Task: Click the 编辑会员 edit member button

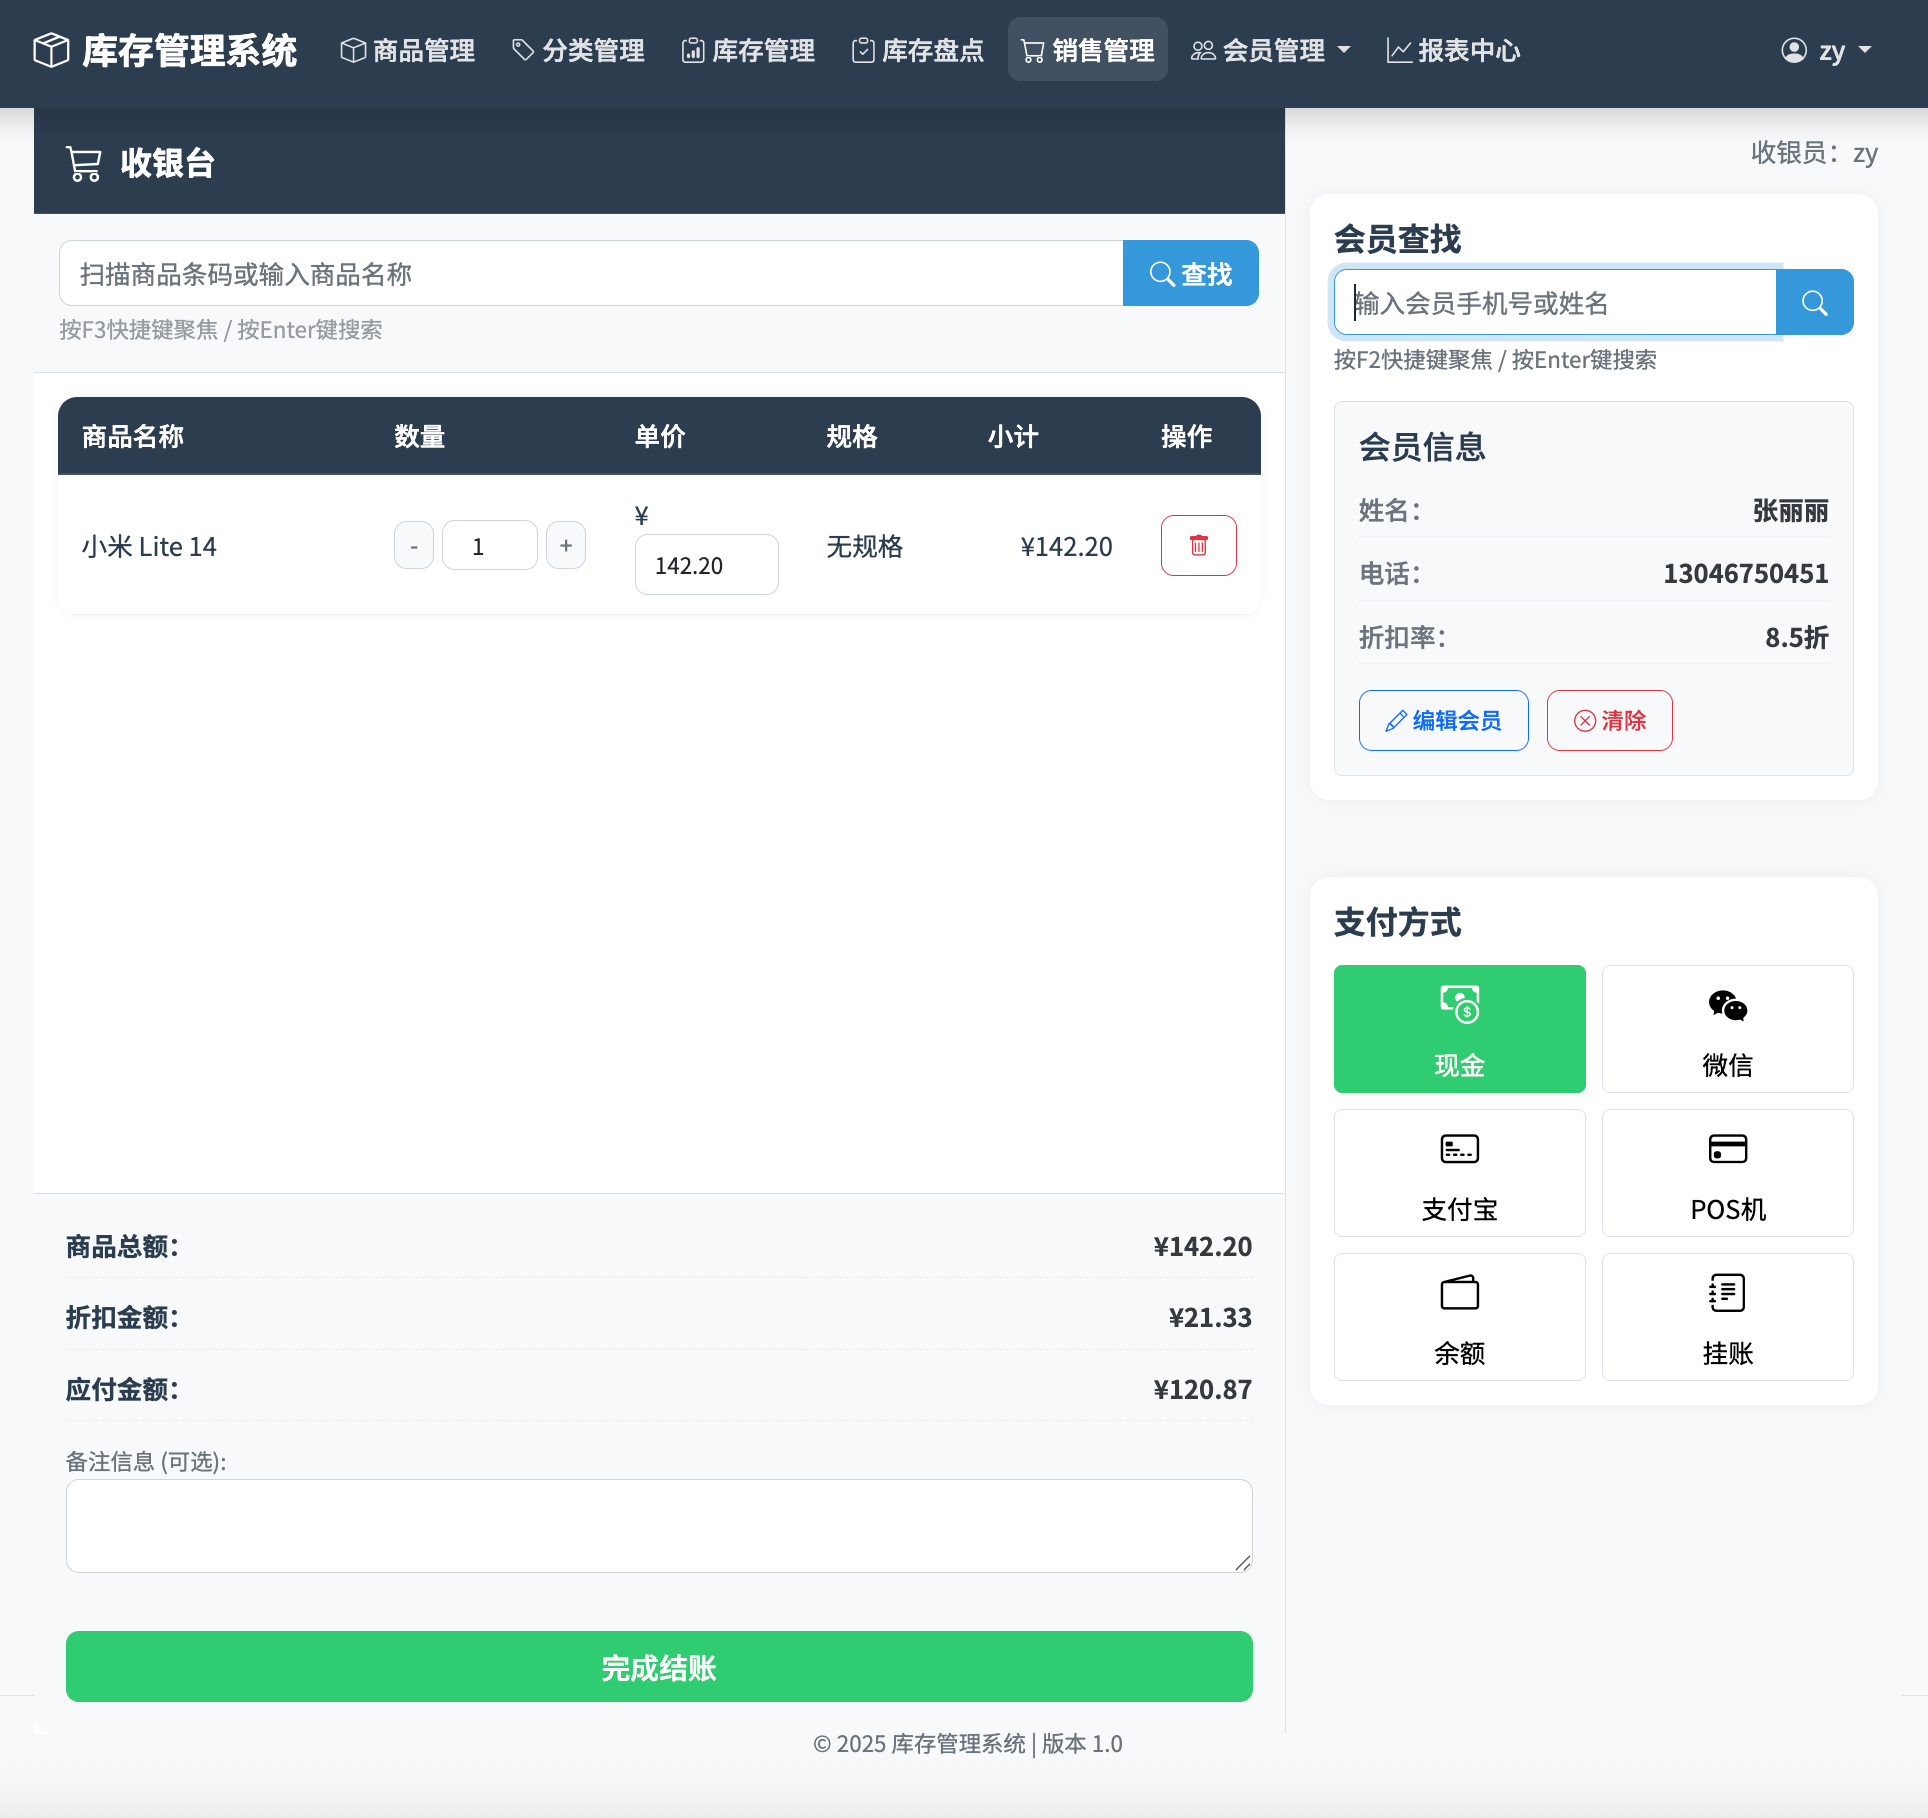Action: point(1443,720)
